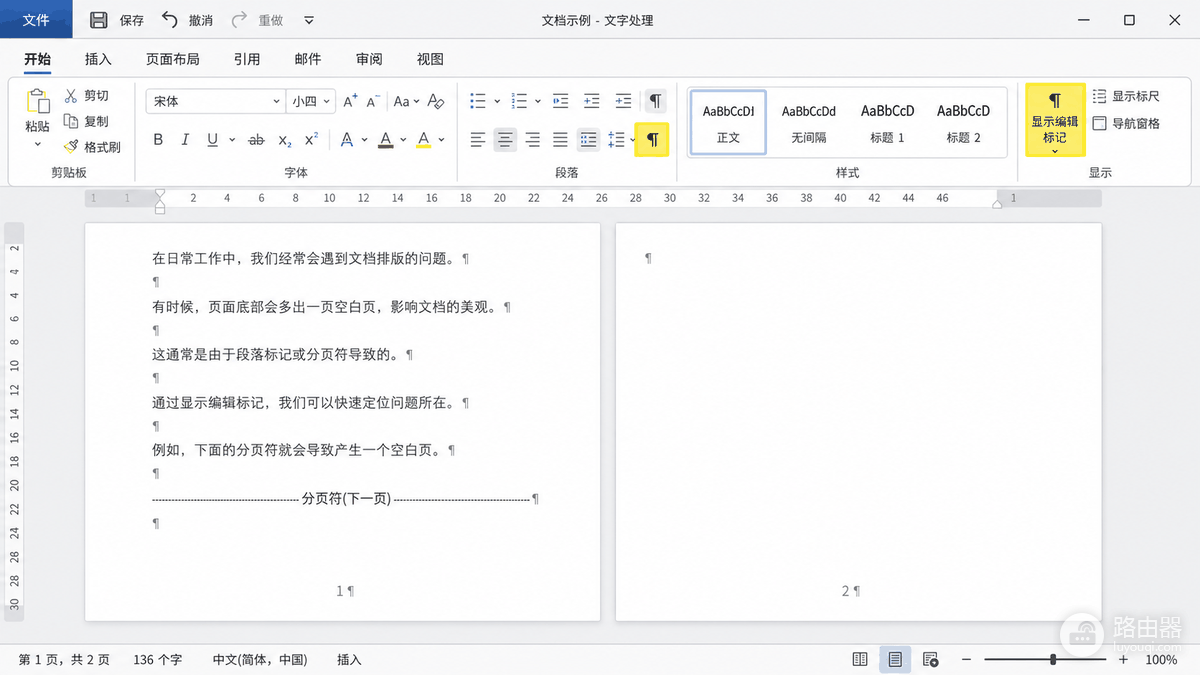Expand the quick access toolbar customize arrow
1200x675 pixels.
click(308, 20)
